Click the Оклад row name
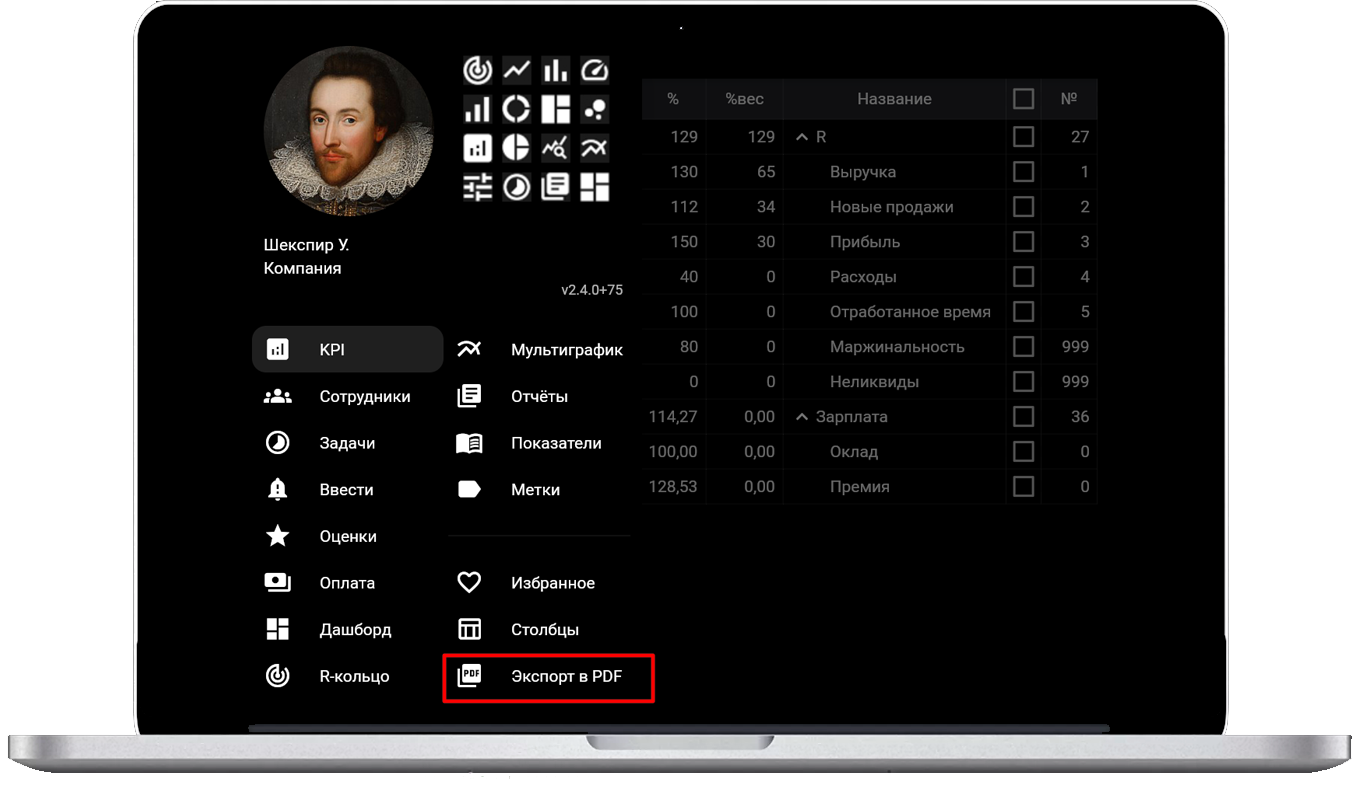 point(854,452)
